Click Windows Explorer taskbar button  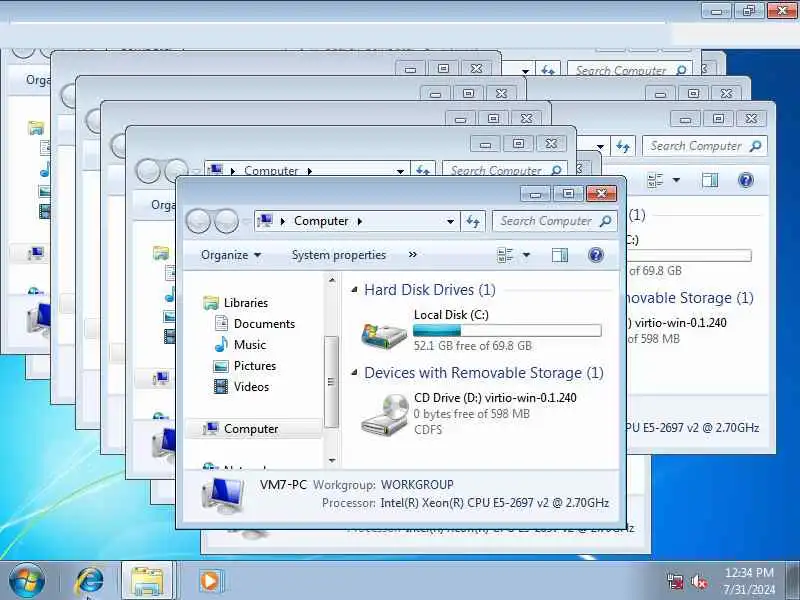point(147,581)
